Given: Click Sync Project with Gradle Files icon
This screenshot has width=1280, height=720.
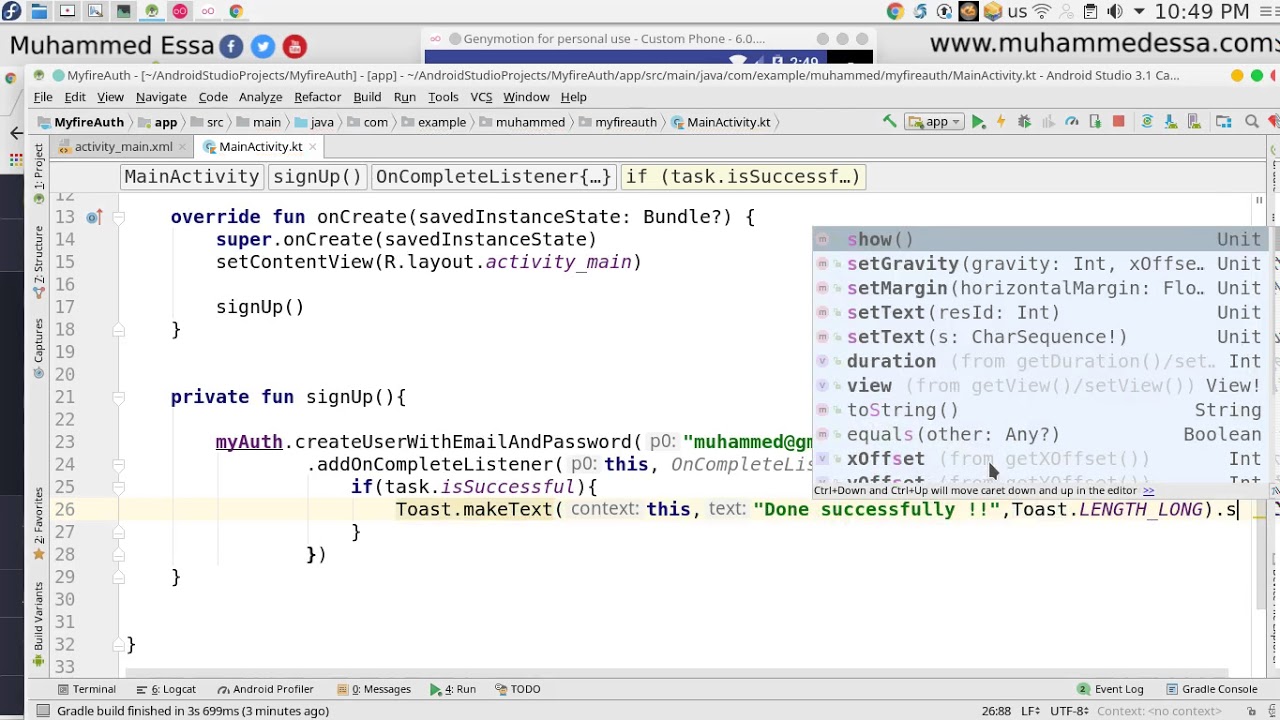Looking at the screenshot, I should pyautogui.click(x=1147, y=122).
